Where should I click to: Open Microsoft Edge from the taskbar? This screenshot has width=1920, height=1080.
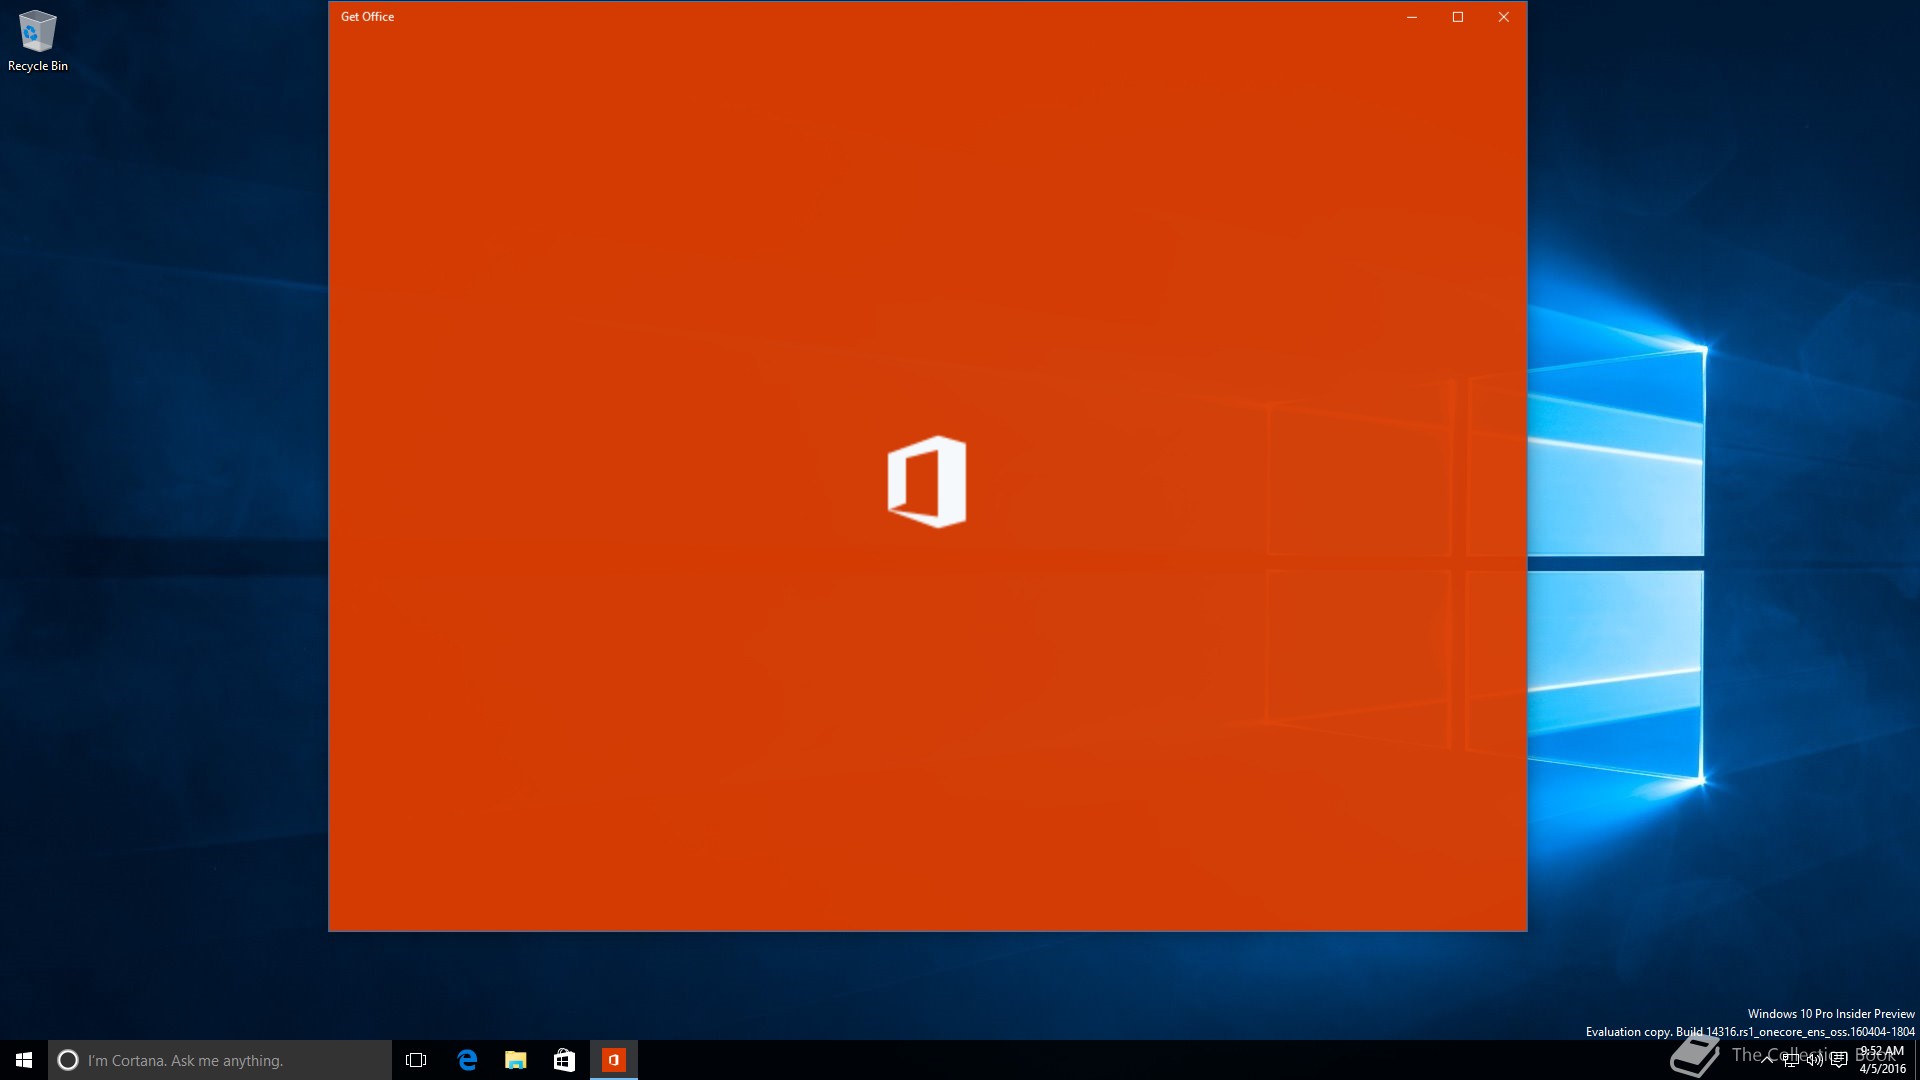[467, 1060]
